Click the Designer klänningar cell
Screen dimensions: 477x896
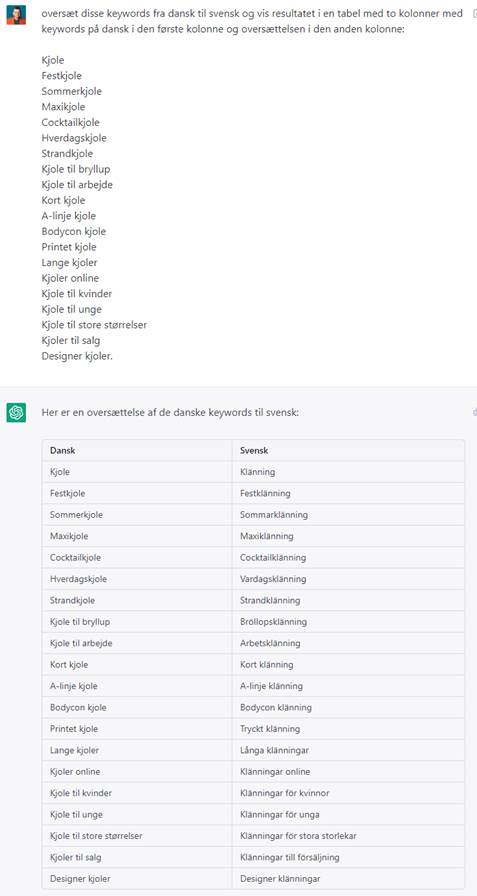(348, 879)
